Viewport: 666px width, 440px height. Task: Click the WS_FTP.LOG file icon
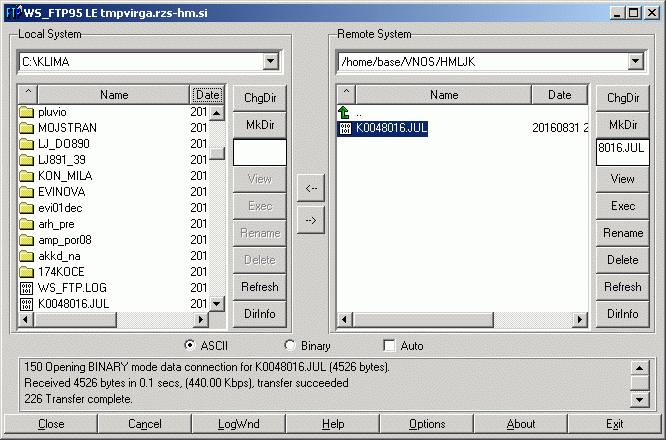pos(27,287)
